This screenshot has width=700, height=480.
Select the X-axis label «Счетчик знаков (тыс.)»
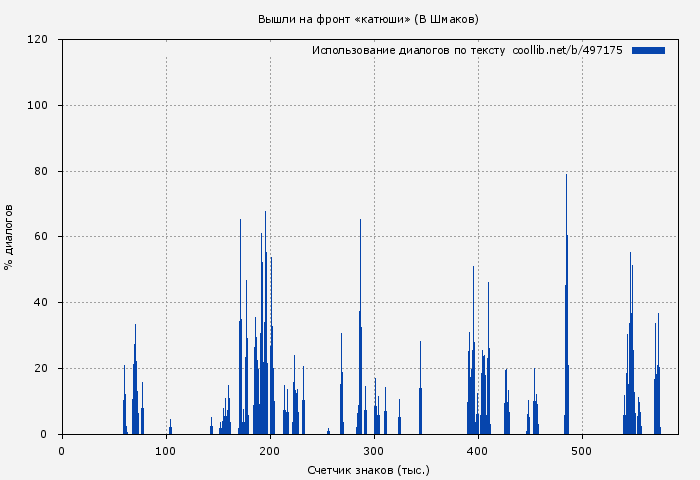coord(367,469)
